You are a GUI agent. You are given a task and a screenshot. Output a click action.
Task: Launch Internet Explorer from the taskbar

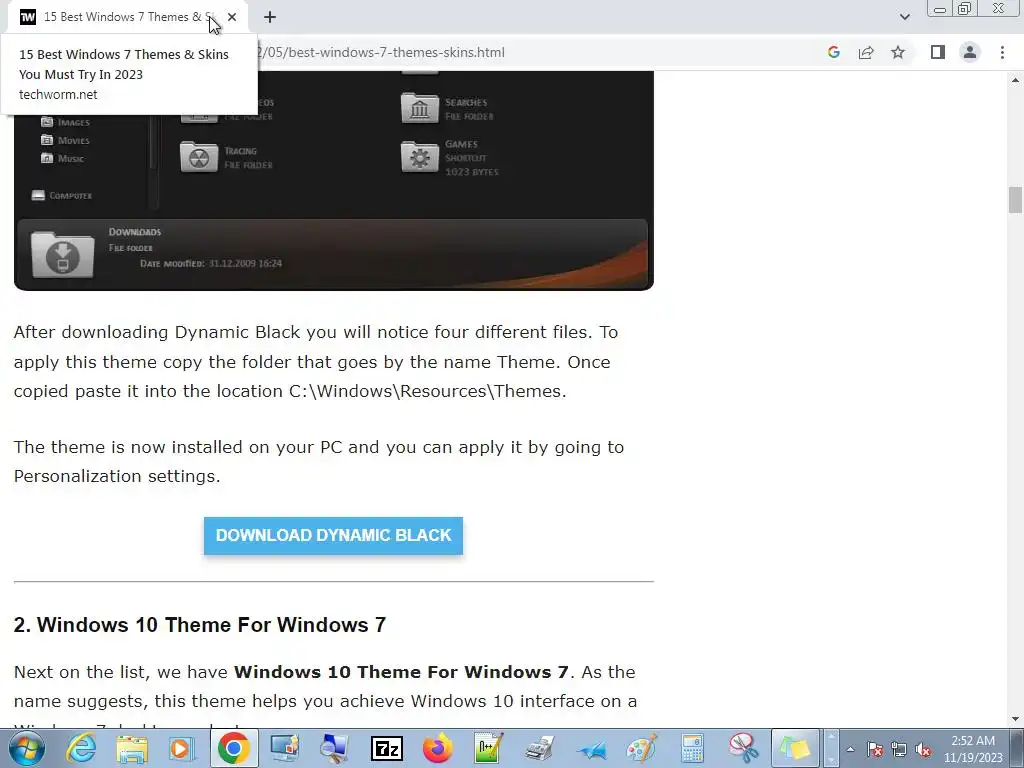[x=81, y=748]
